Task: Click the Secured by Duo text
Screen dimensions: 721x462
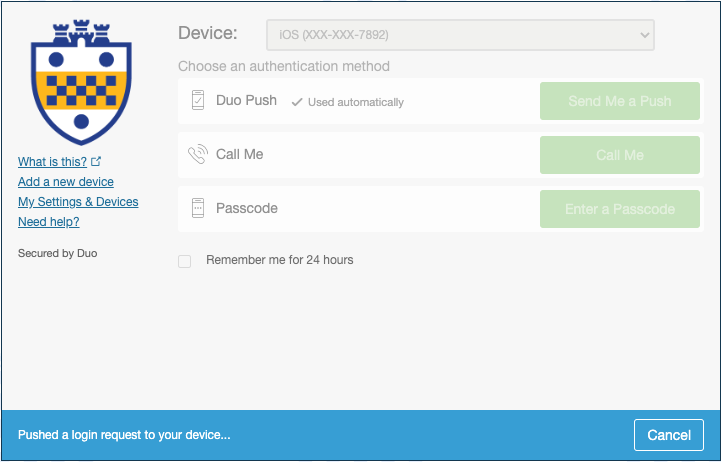Action: 57,253
